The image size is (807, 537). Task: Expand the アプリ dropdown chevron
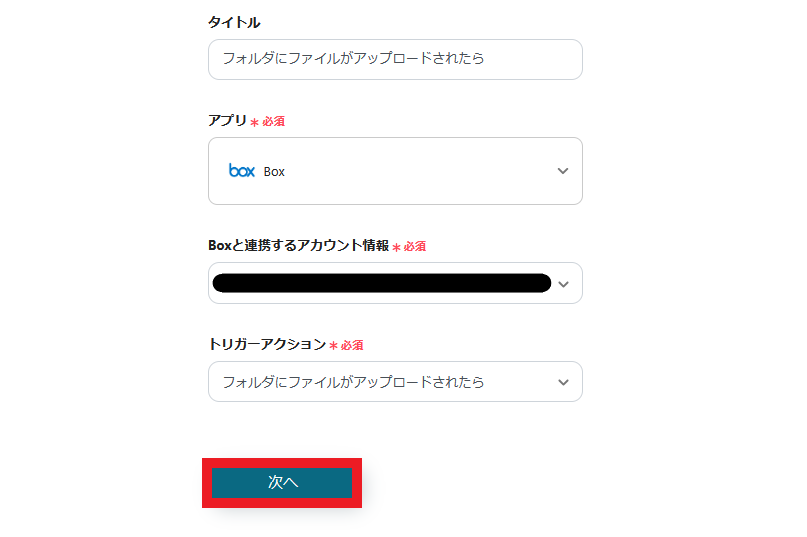click(x=563, y=171)
